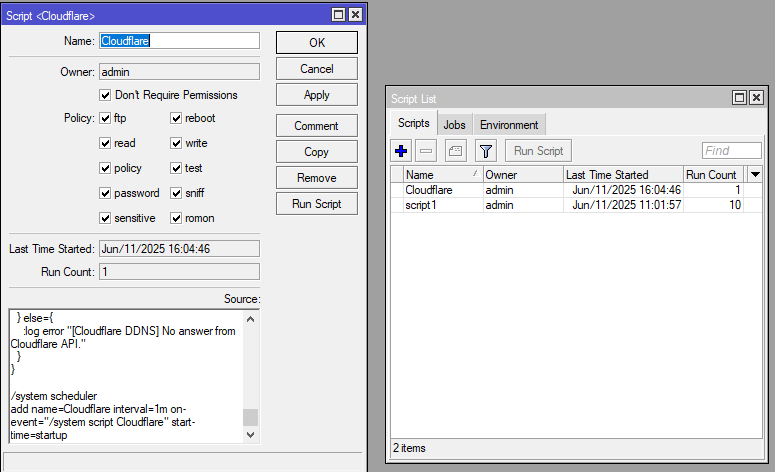
Task: Sort the list by the Name column header
Action: click(443, 174)
